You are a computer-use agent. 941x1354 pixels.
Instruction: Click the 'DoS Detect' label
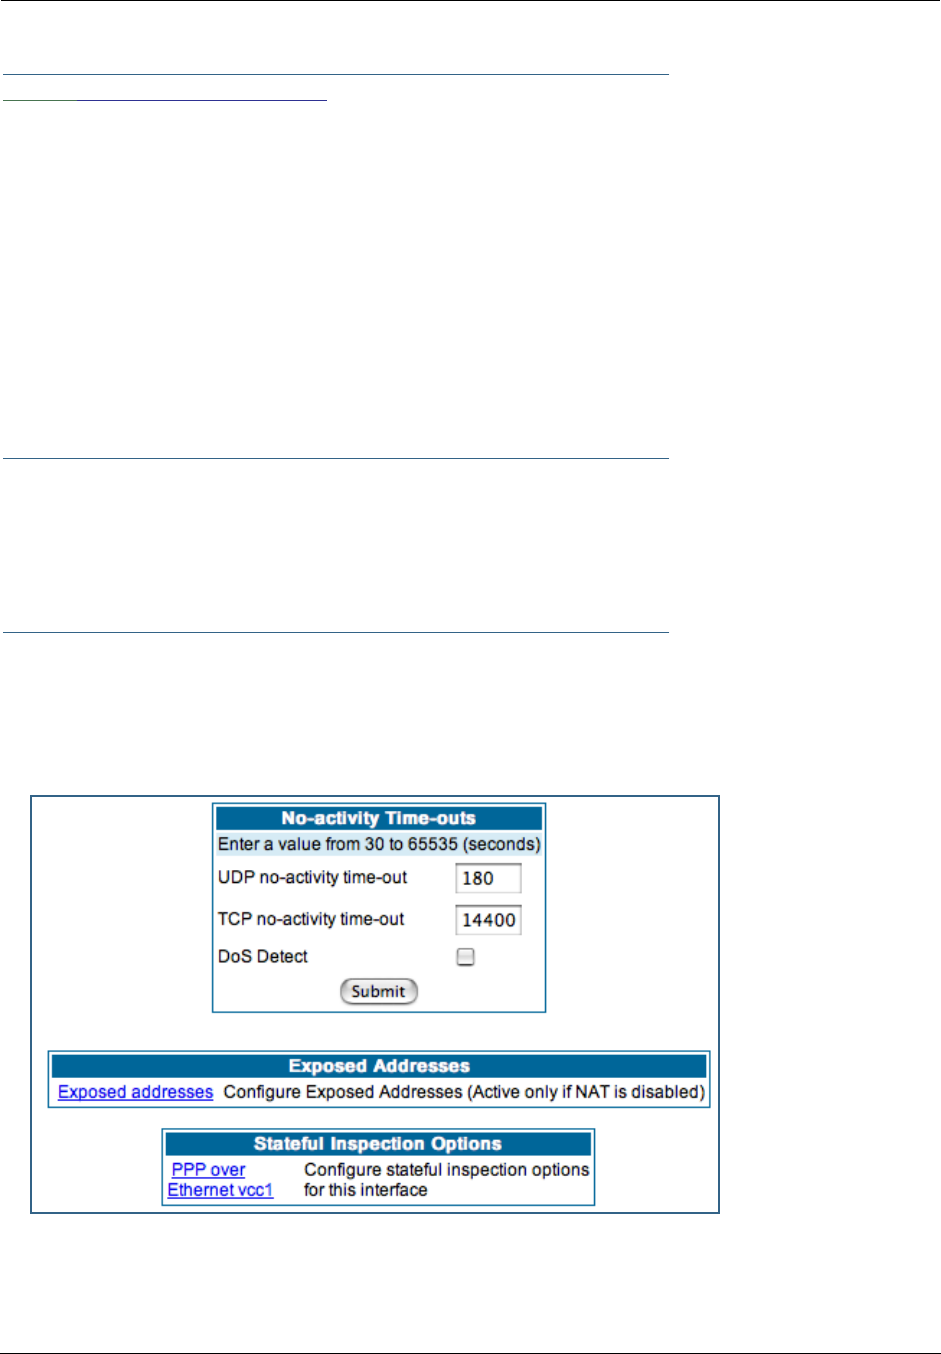(263, 956)
